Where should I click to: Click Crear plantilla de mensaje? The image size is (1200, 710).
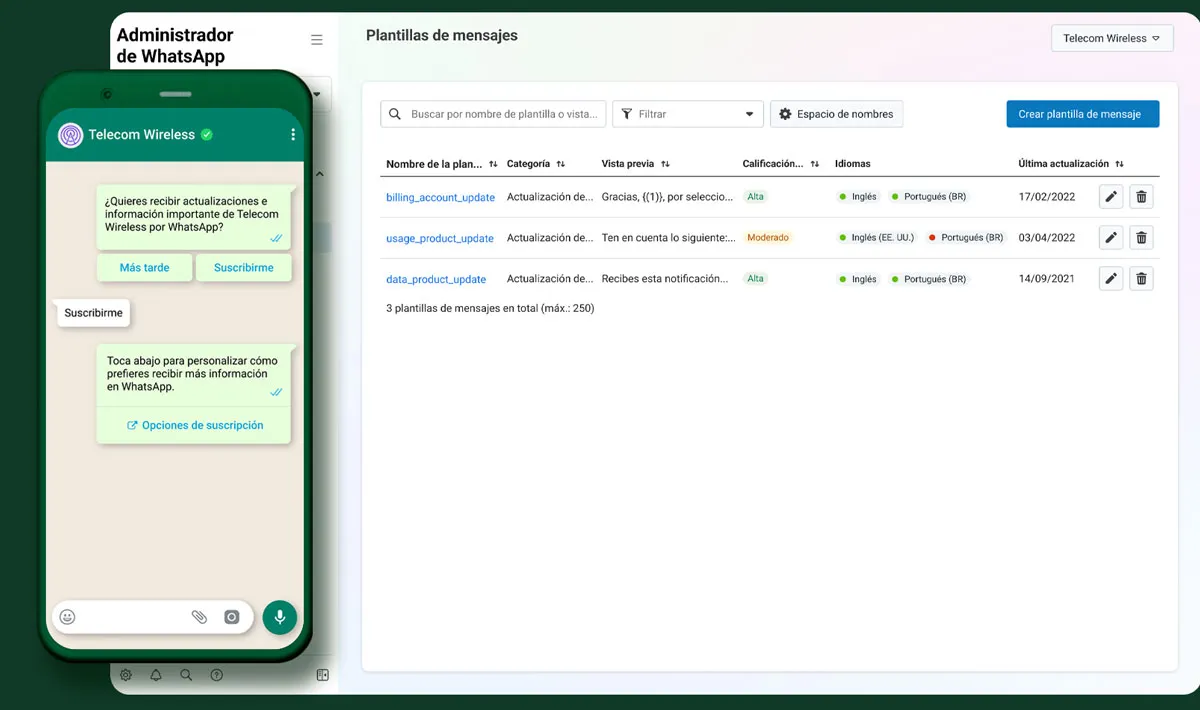tap(1082, 113)
